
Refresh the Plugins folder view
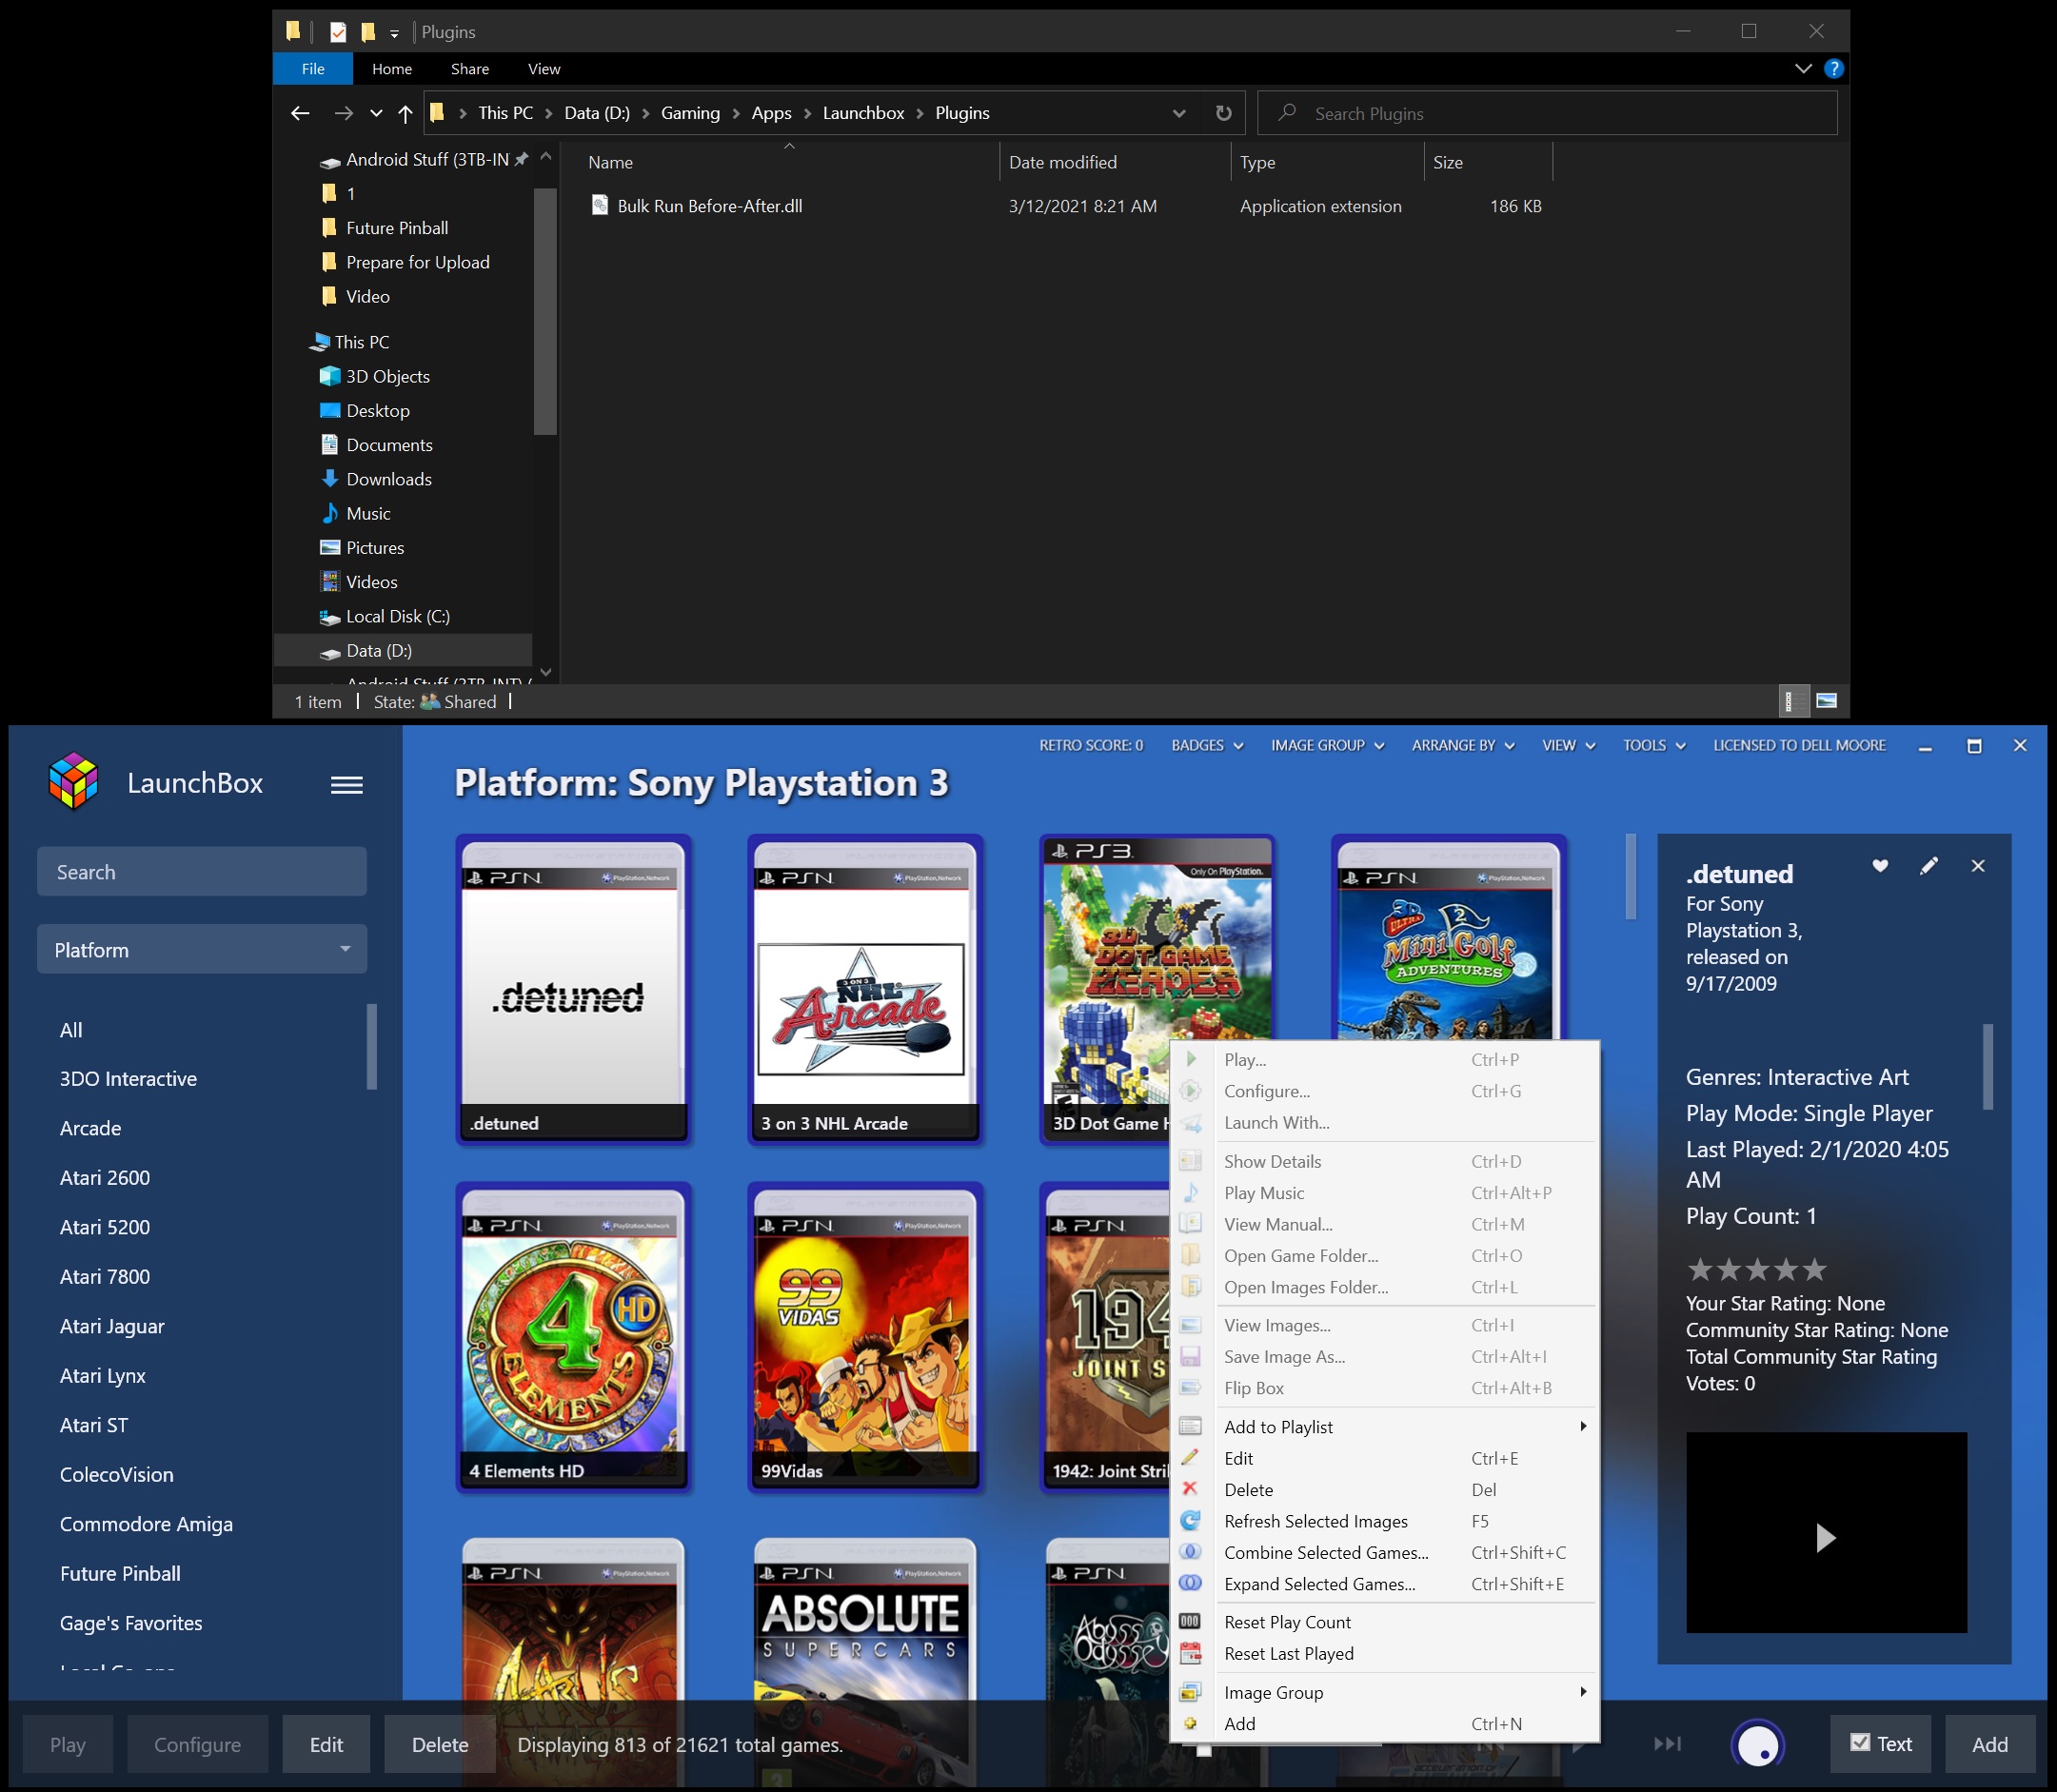point(1223,113)
